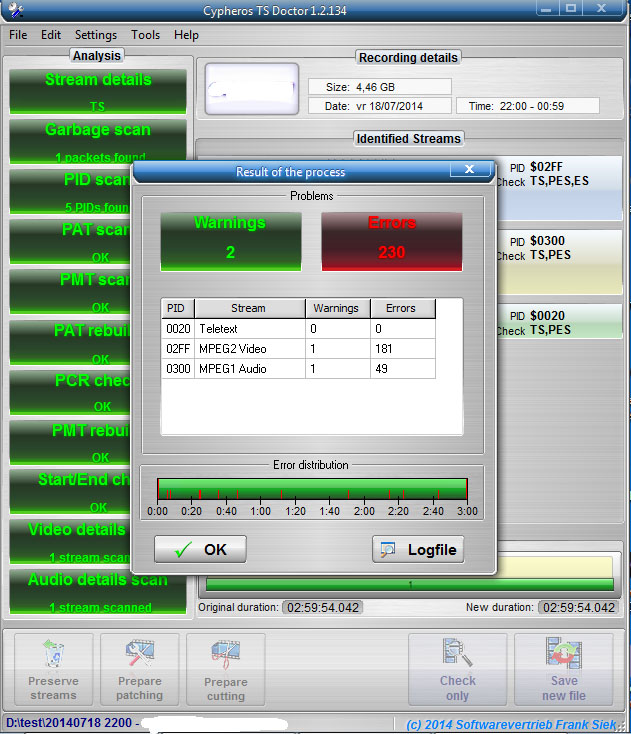Click the Check only magnifier icon
This screenshot has height=734, width=631.
click(457, 653)
